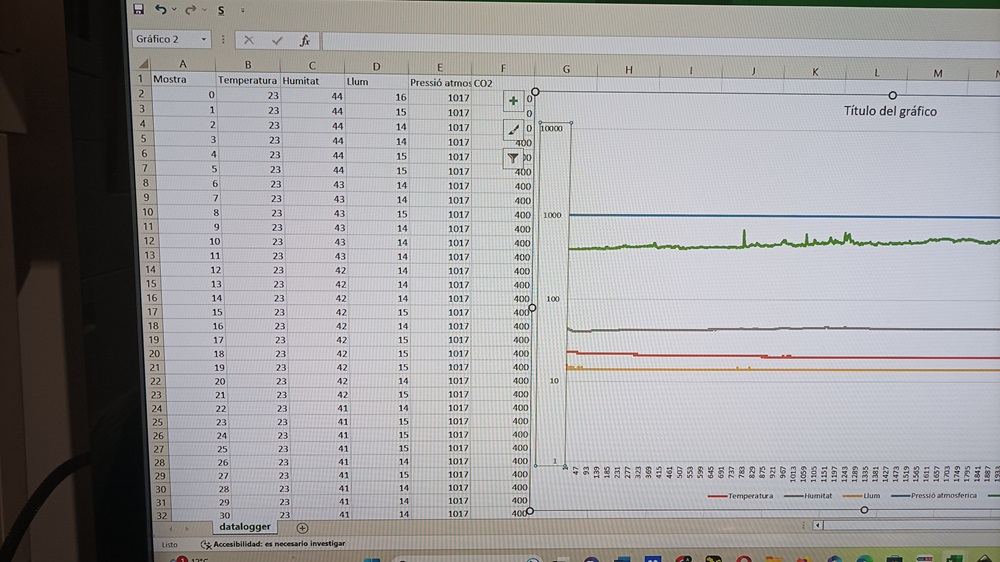Screen dimensions: 1000x562
Task: Open the Chart Elements plus button
Action: 513,101
